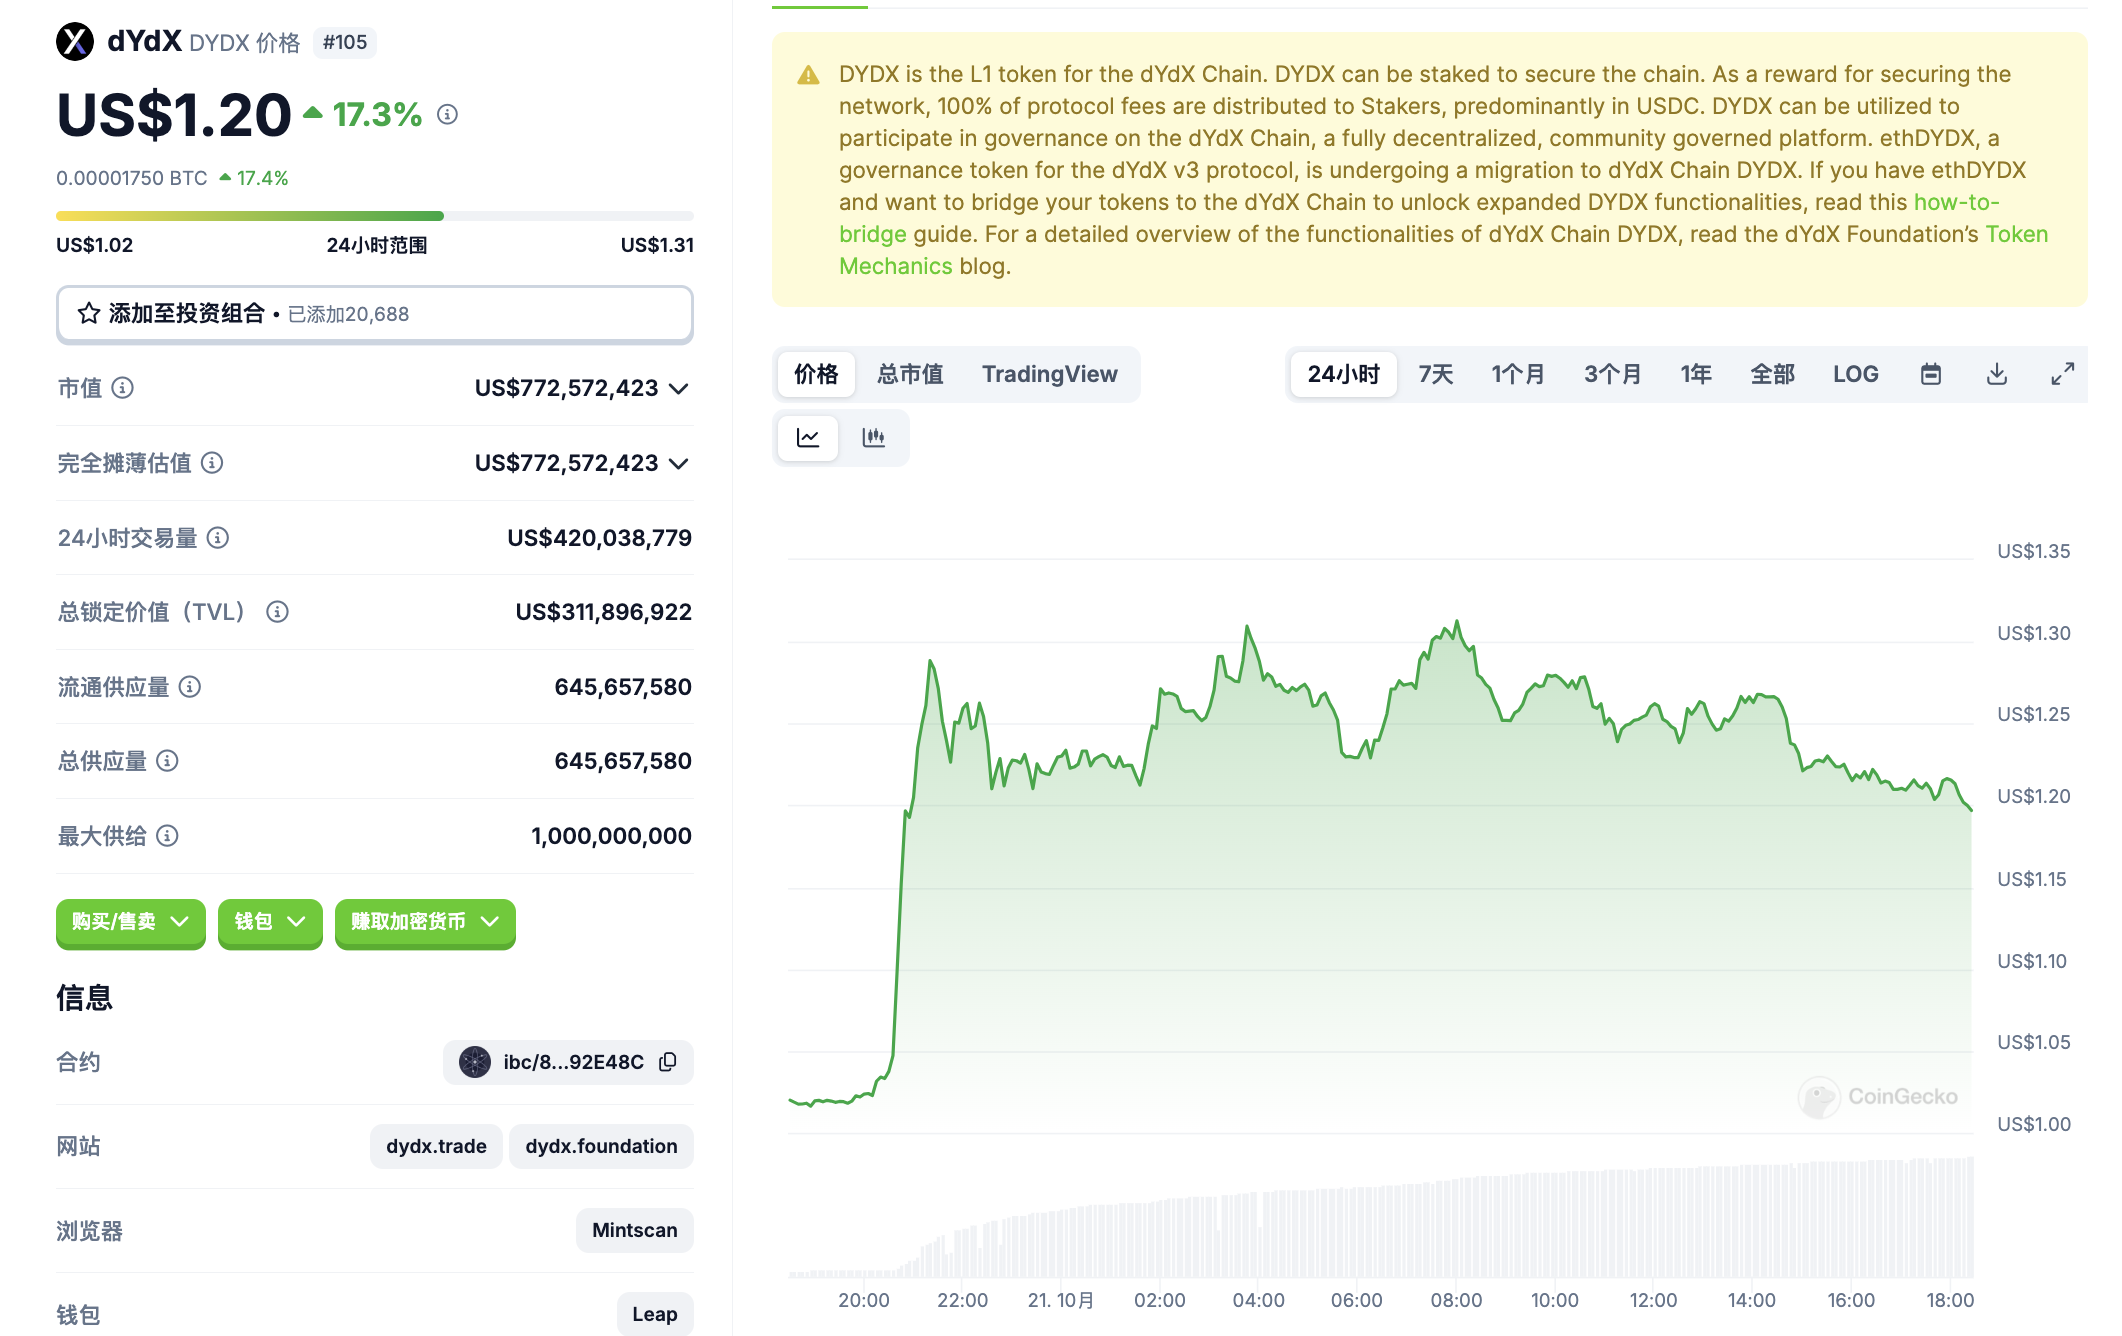Viewport: 2122px width, 1336px height.
Task: Copy the ibc contract address
Action: pyautogui.click(x=668, y=1062)
